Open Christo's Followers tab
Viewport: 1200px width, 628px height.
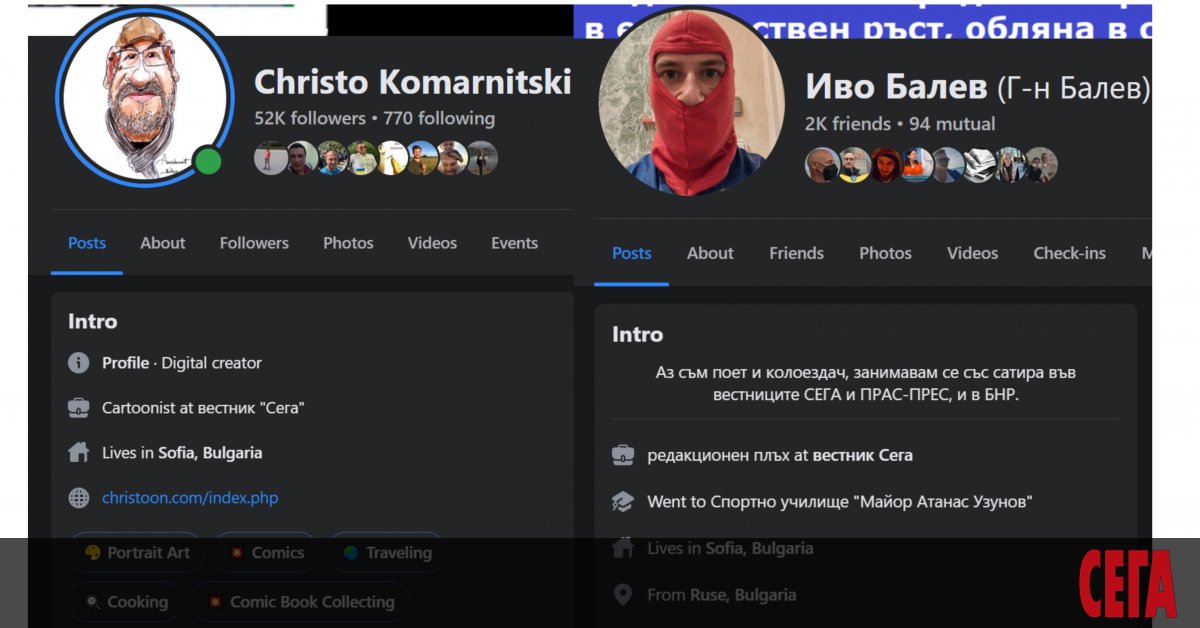tap(254, 243)
